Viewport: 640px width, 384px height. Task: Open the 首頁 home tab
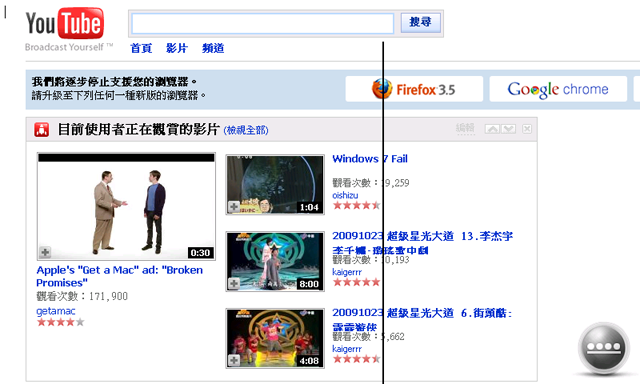click(141, 48)
